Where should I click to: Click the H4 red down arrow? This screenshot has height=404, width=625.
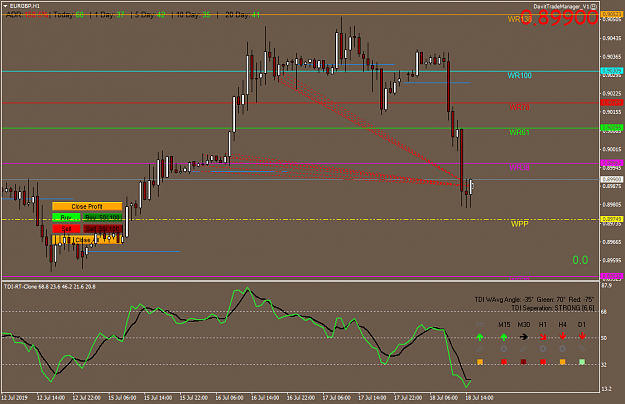click(x=562, y=337)
